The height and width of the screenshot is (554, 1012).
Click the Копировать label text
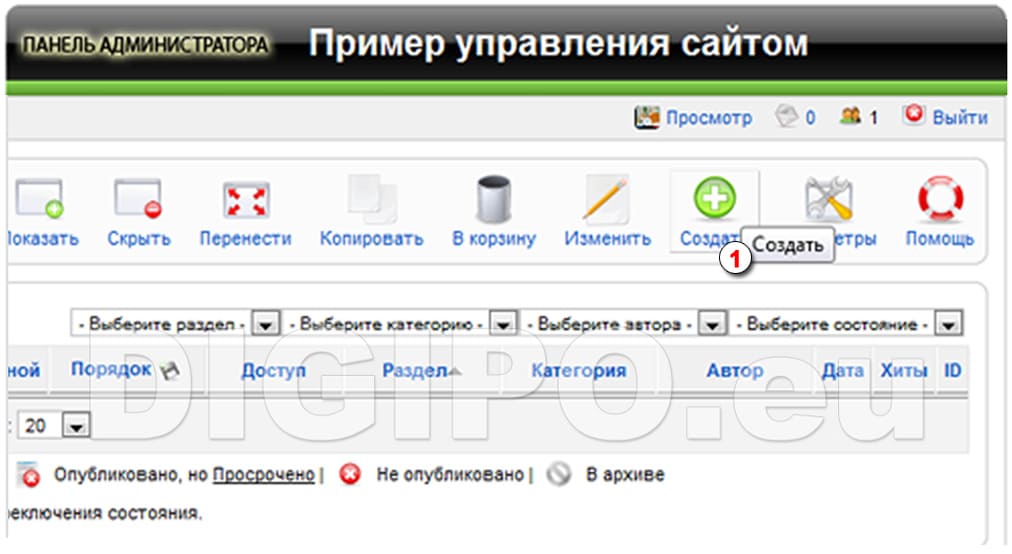372,240
